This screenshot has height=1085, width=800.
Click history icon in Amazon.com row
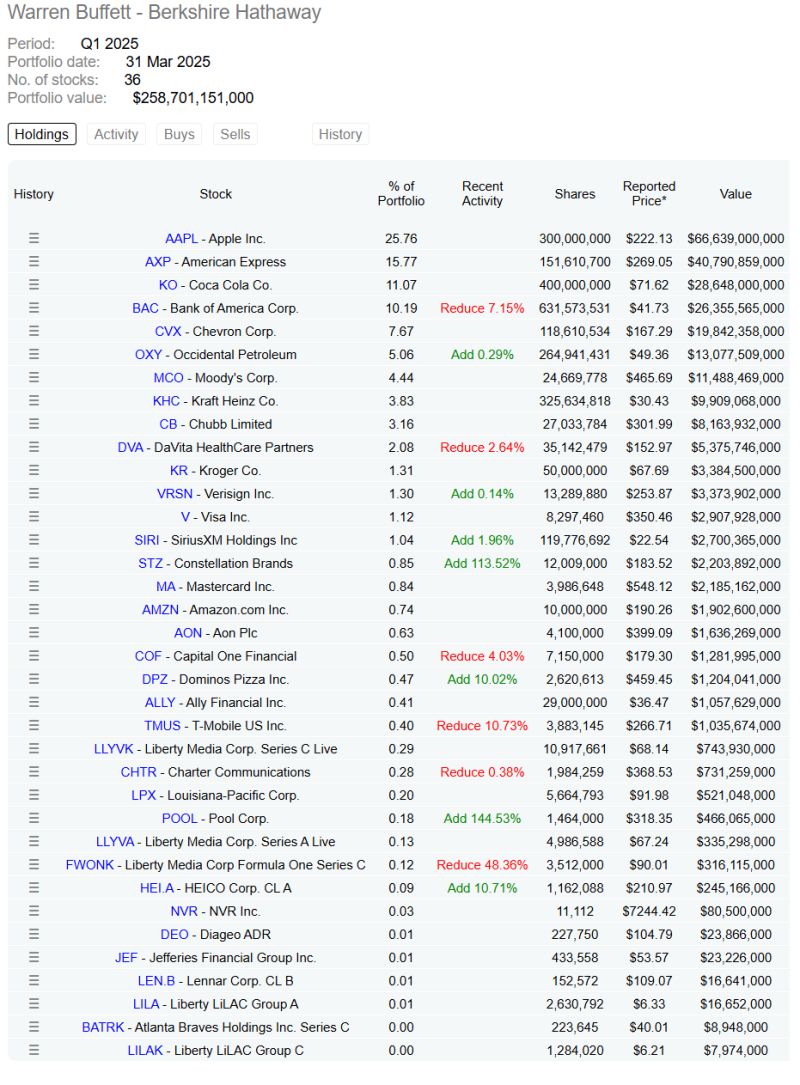34,609
